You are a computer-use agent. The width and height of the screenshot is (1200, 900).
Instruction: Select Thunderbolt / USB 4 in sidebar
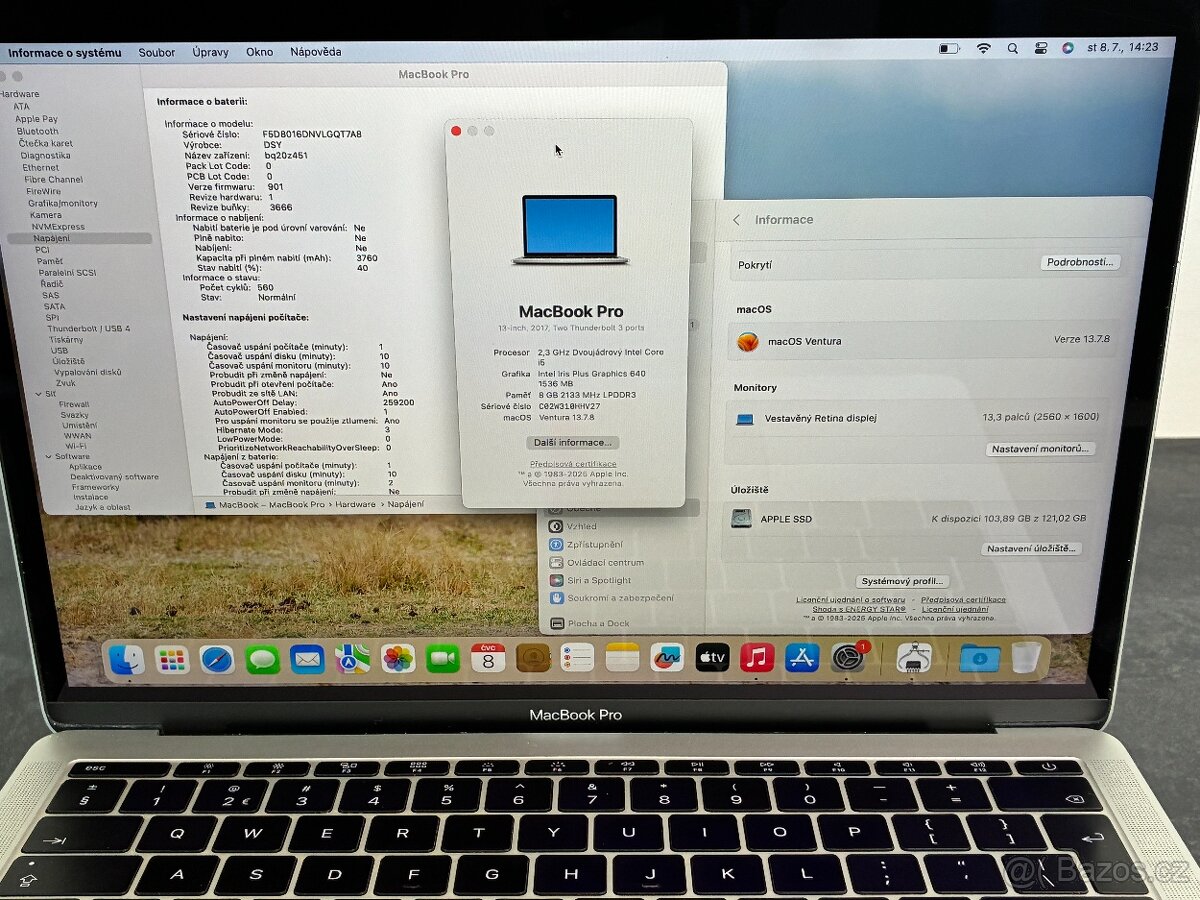(89, 328)
